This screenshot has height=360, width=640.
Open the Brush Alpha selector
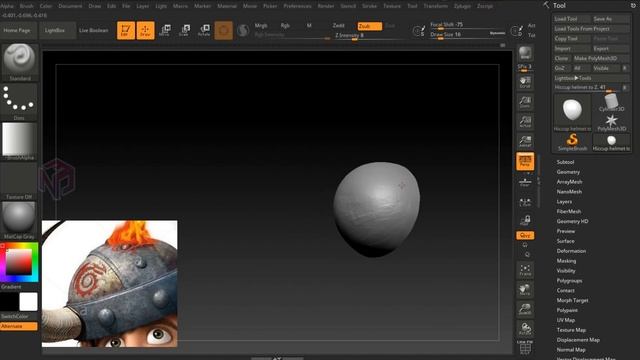coord(19,141)
